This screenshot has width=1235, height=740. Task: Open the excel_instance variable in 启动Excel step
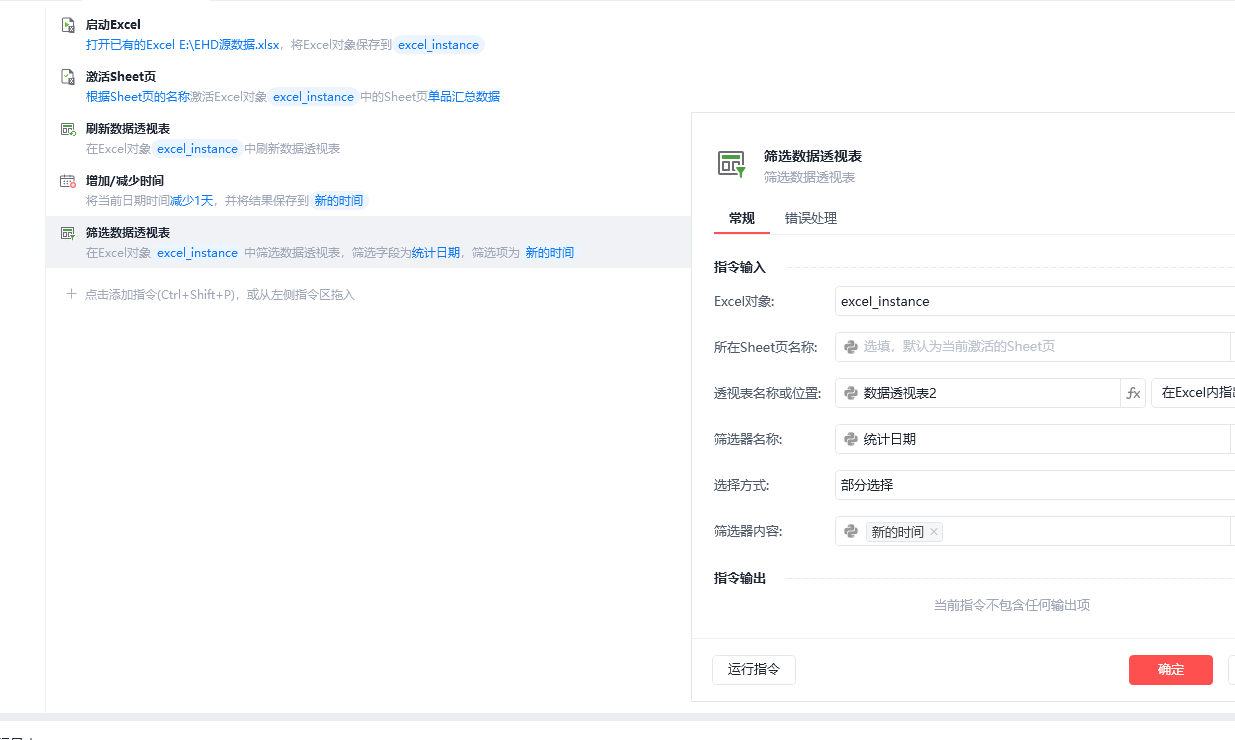click(x=438, y=45)
